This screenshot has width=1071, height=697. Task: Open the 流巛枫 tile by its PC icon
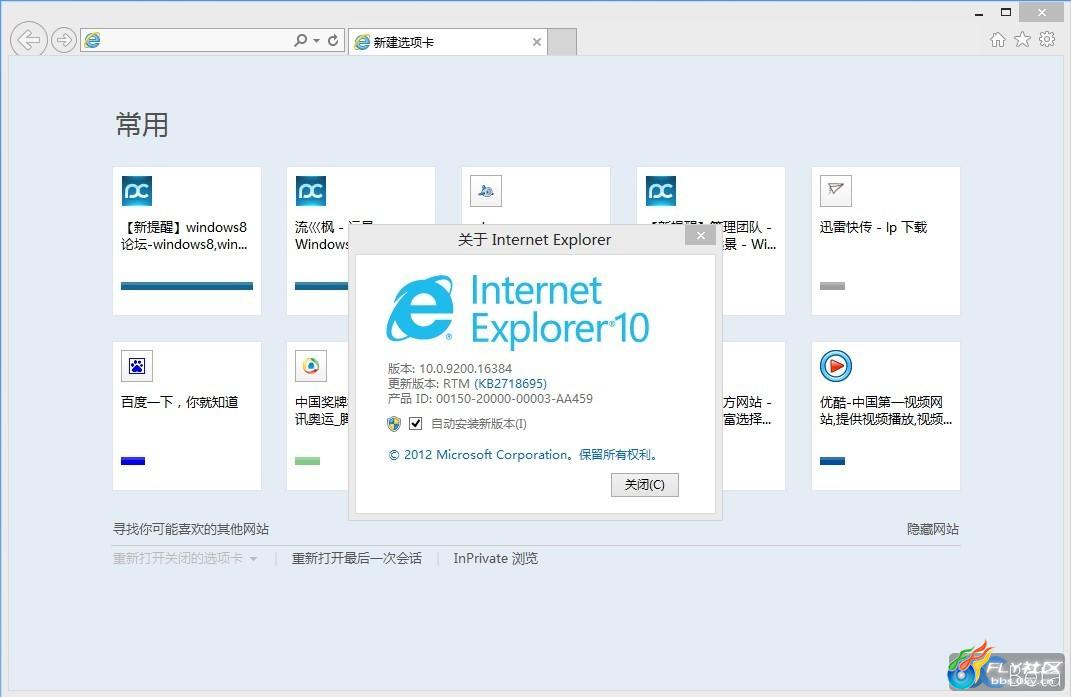click(x=311, y=191)
